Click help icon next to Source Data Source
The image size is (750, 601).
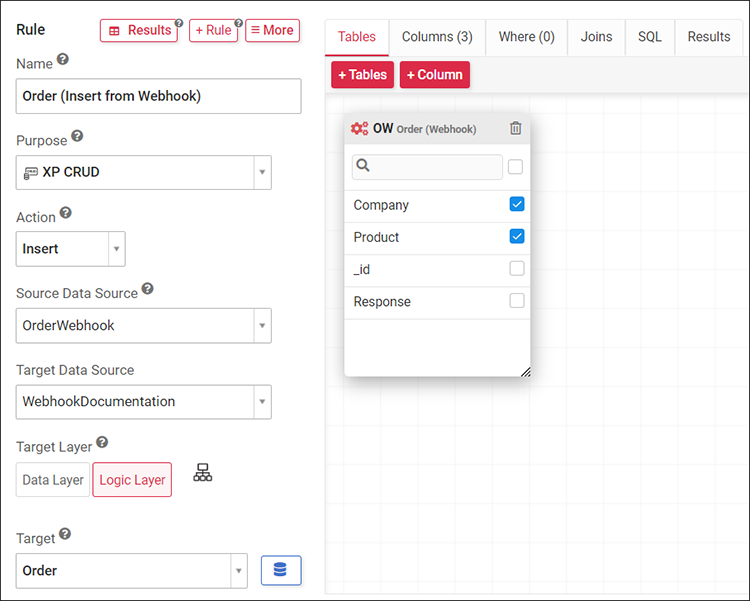coord(147,289)
